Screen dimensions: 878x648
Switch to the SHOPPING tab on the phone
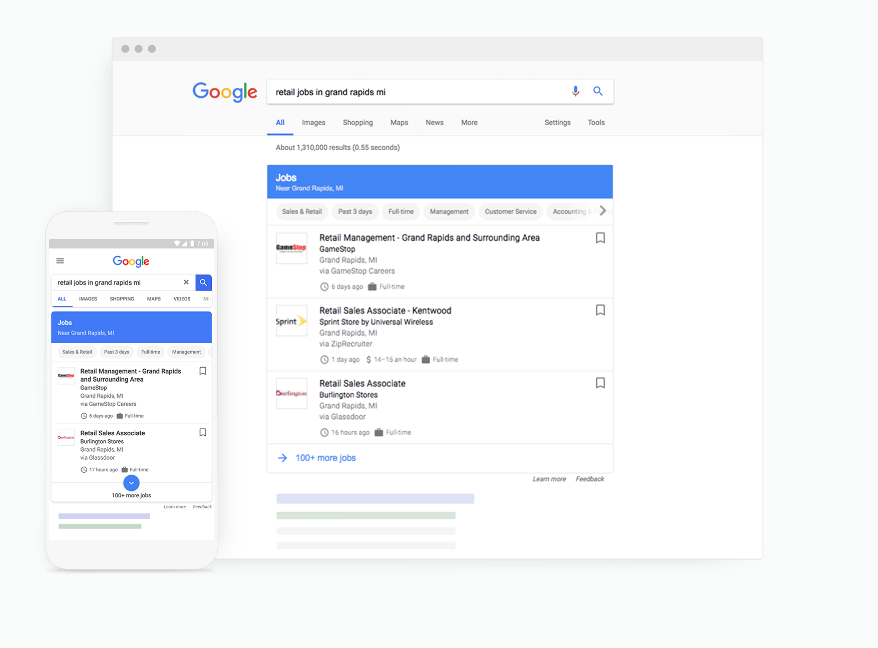click(122, 299)
